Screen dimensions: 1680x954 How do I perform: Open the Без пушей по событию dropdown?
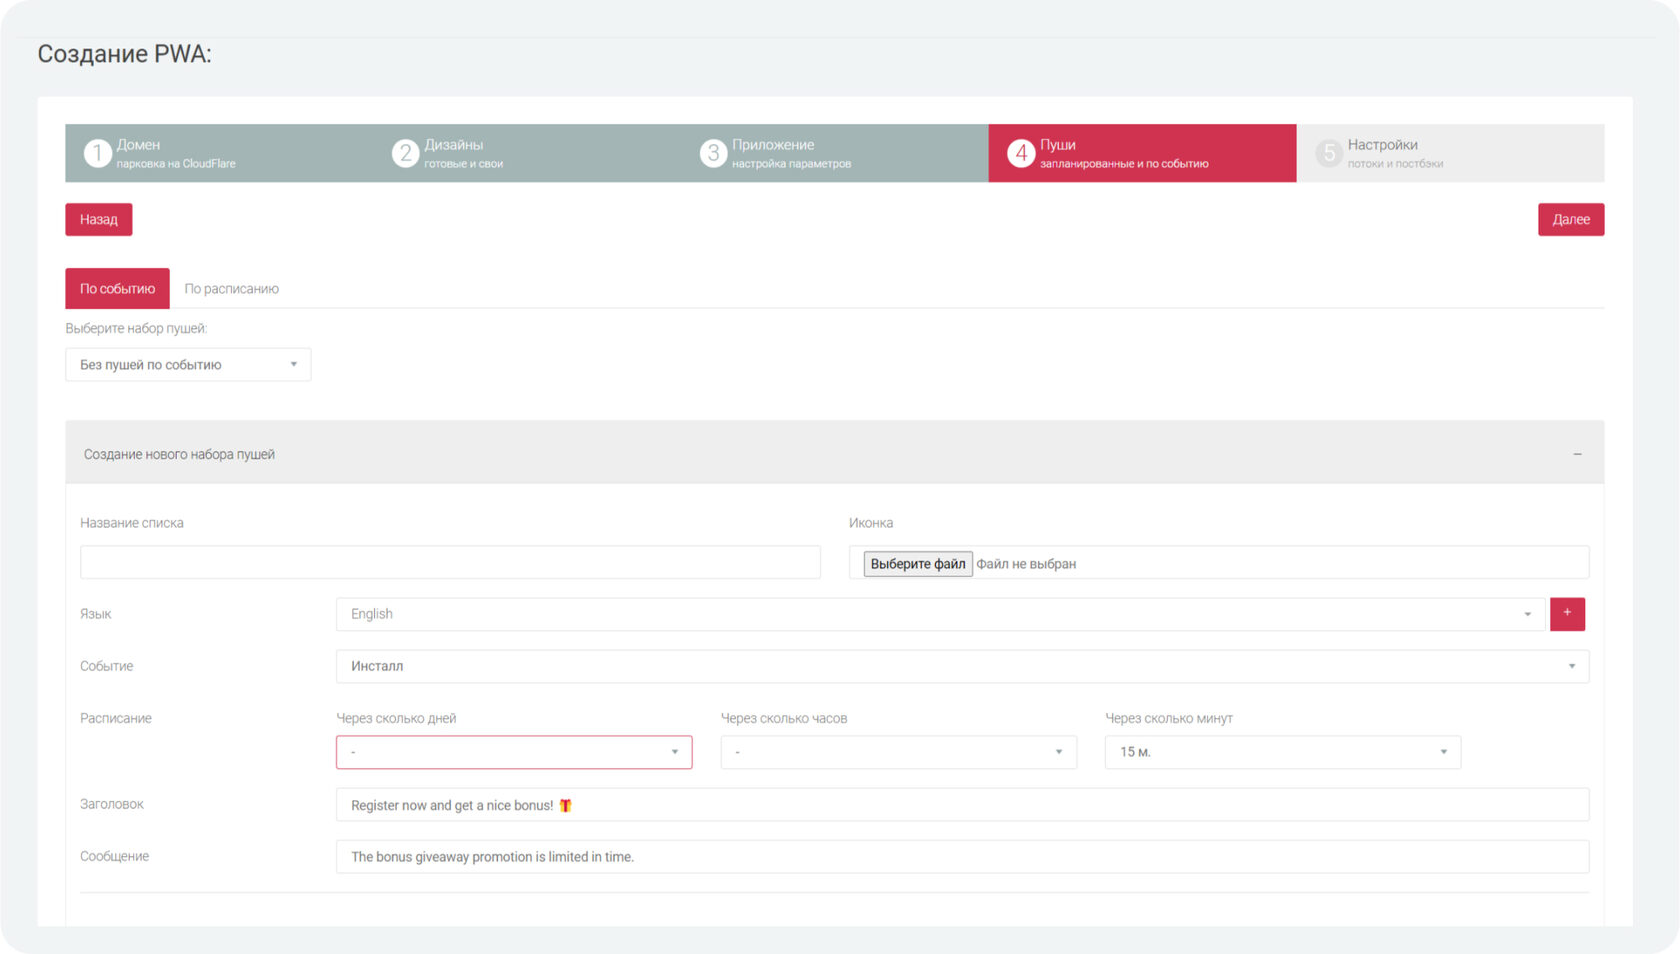pos(188,365)
